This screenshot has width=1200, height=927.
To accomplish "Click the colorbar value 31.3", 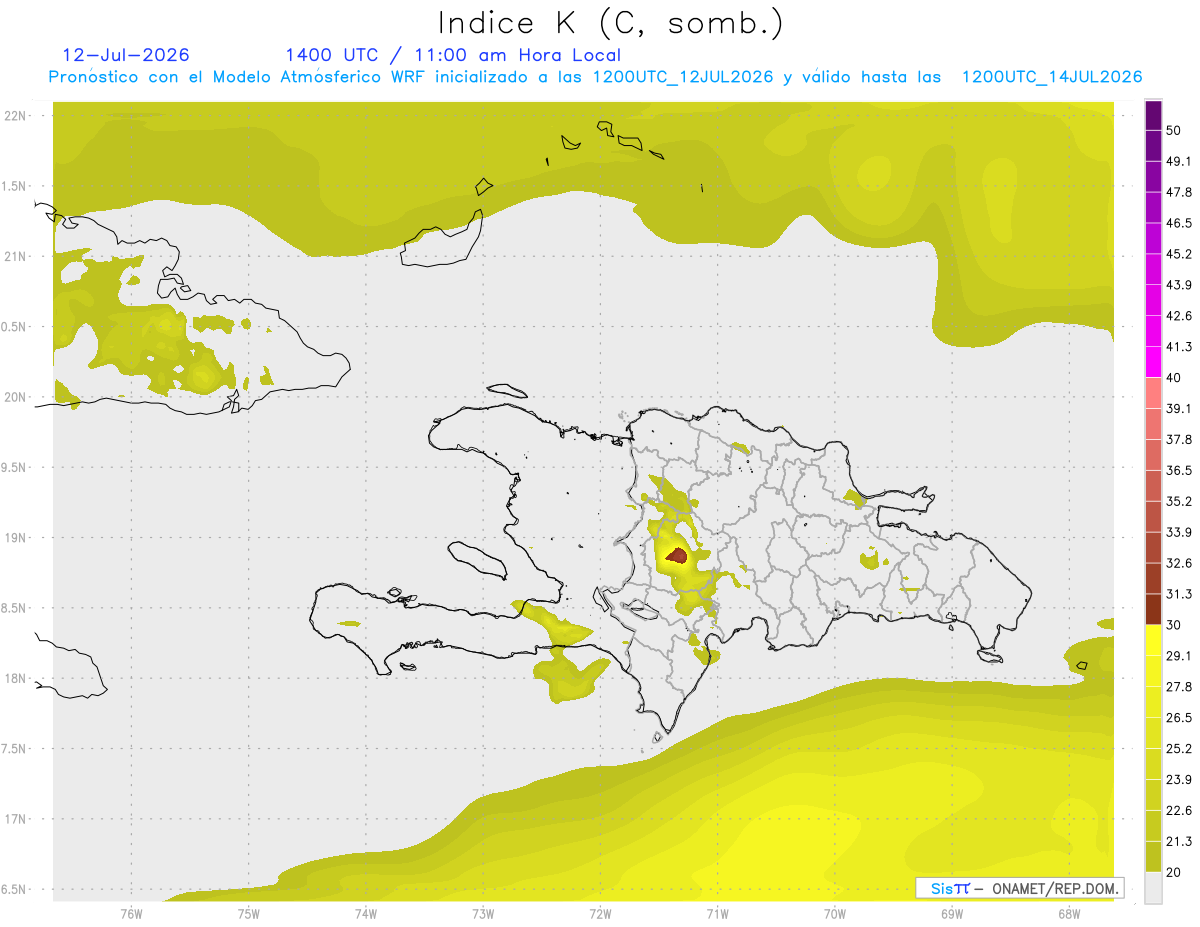I will 1179,594.
